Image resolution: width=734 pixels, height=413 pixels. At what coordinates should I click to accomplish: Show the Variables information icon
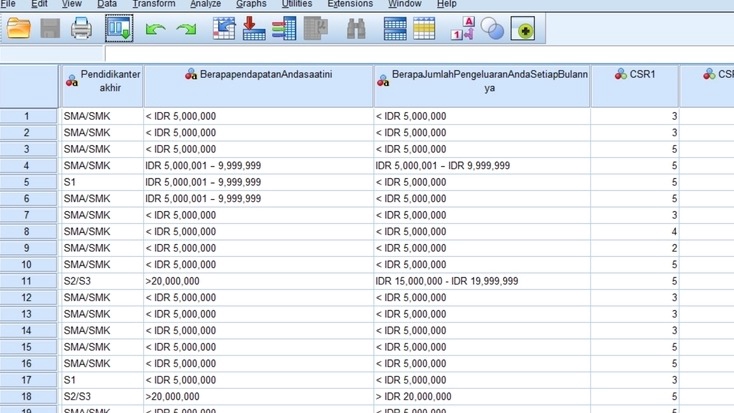pos(284,29)
